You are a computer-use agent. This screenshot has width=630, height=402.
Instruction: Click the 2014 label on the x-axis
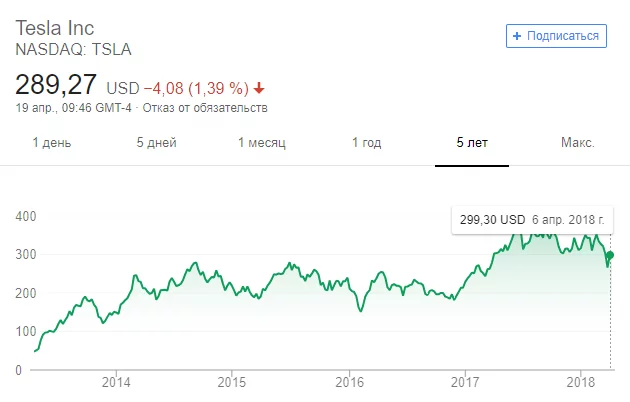point(117,382)
